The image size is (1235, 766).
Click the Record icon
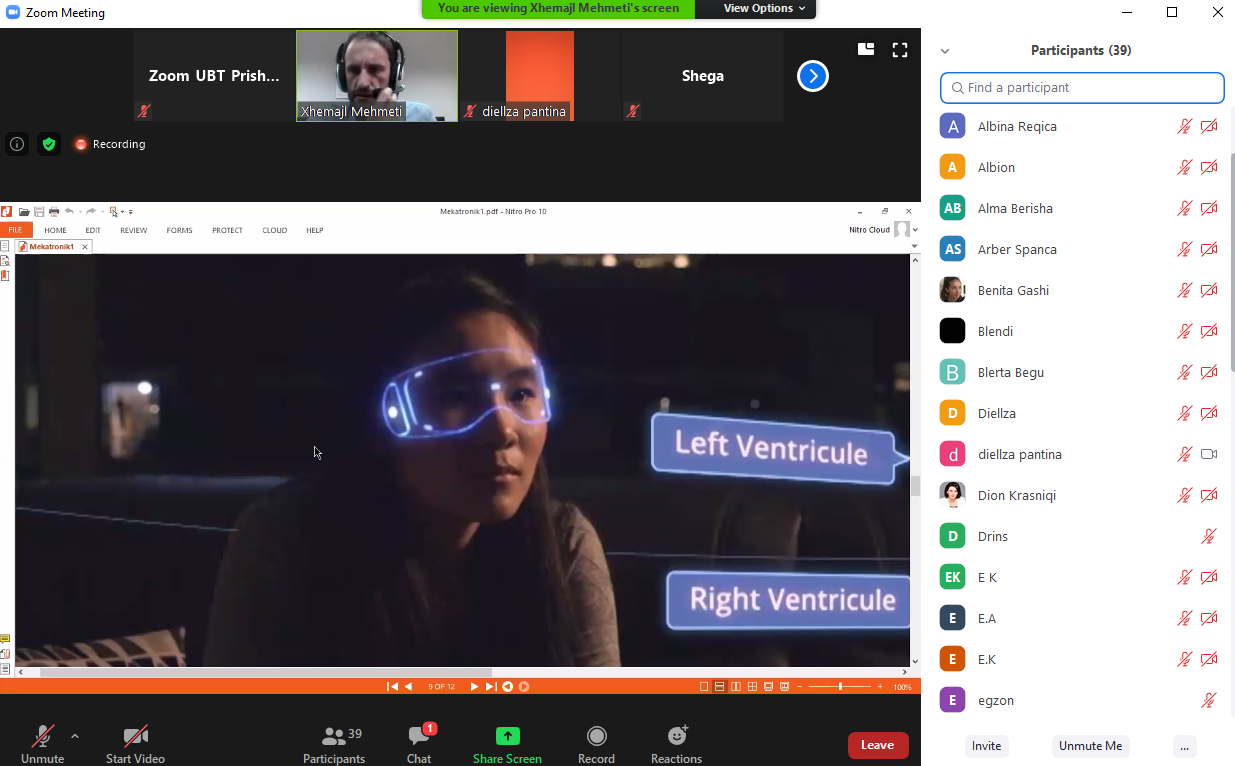(596, 738)
